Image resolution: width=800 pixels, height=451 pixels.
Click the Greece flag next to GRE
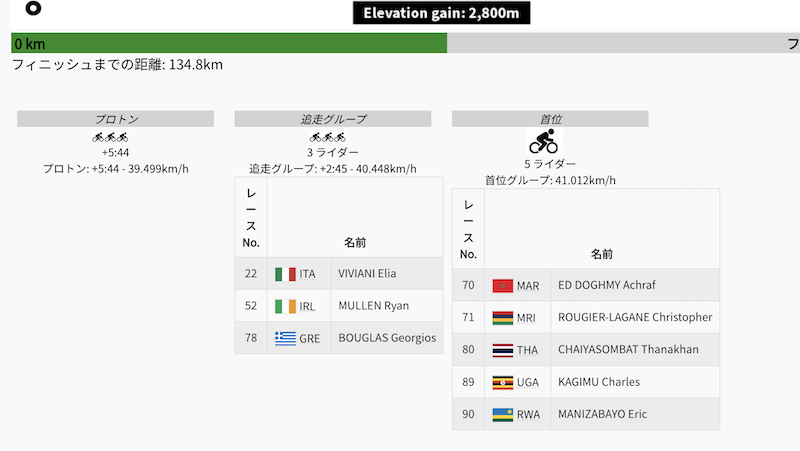click(285, 338)
